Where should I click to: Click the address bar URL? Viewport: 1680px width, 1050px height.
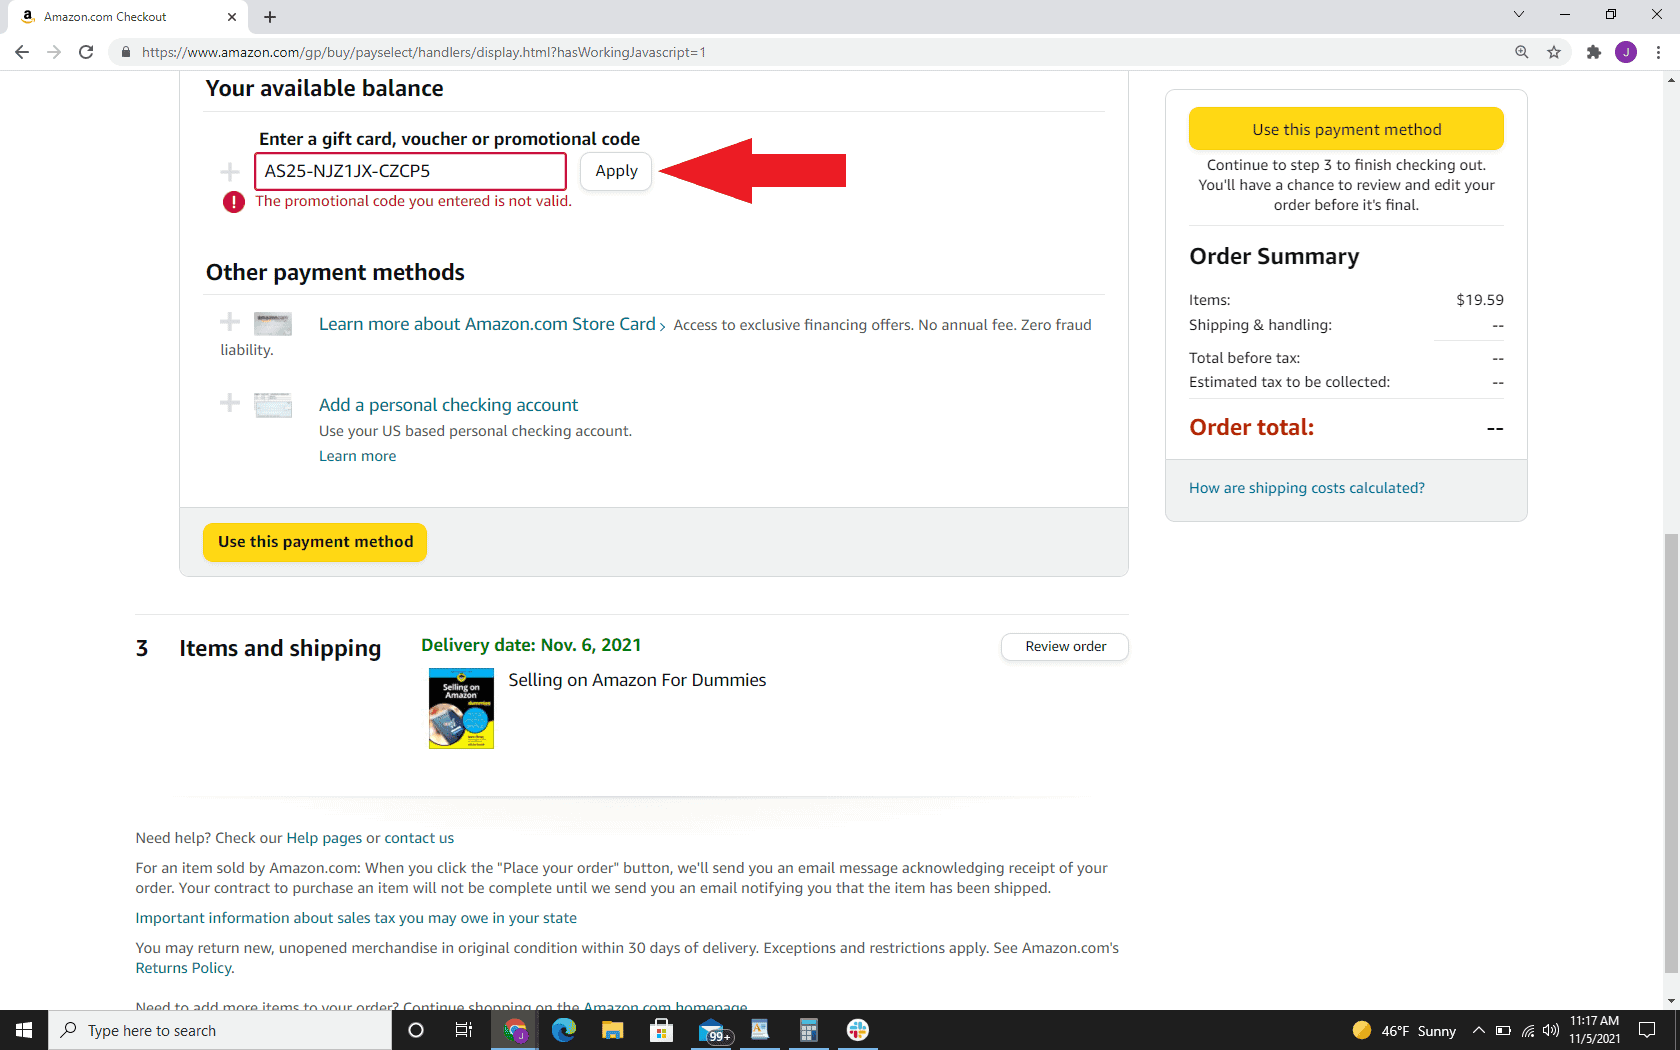(424, 52)
